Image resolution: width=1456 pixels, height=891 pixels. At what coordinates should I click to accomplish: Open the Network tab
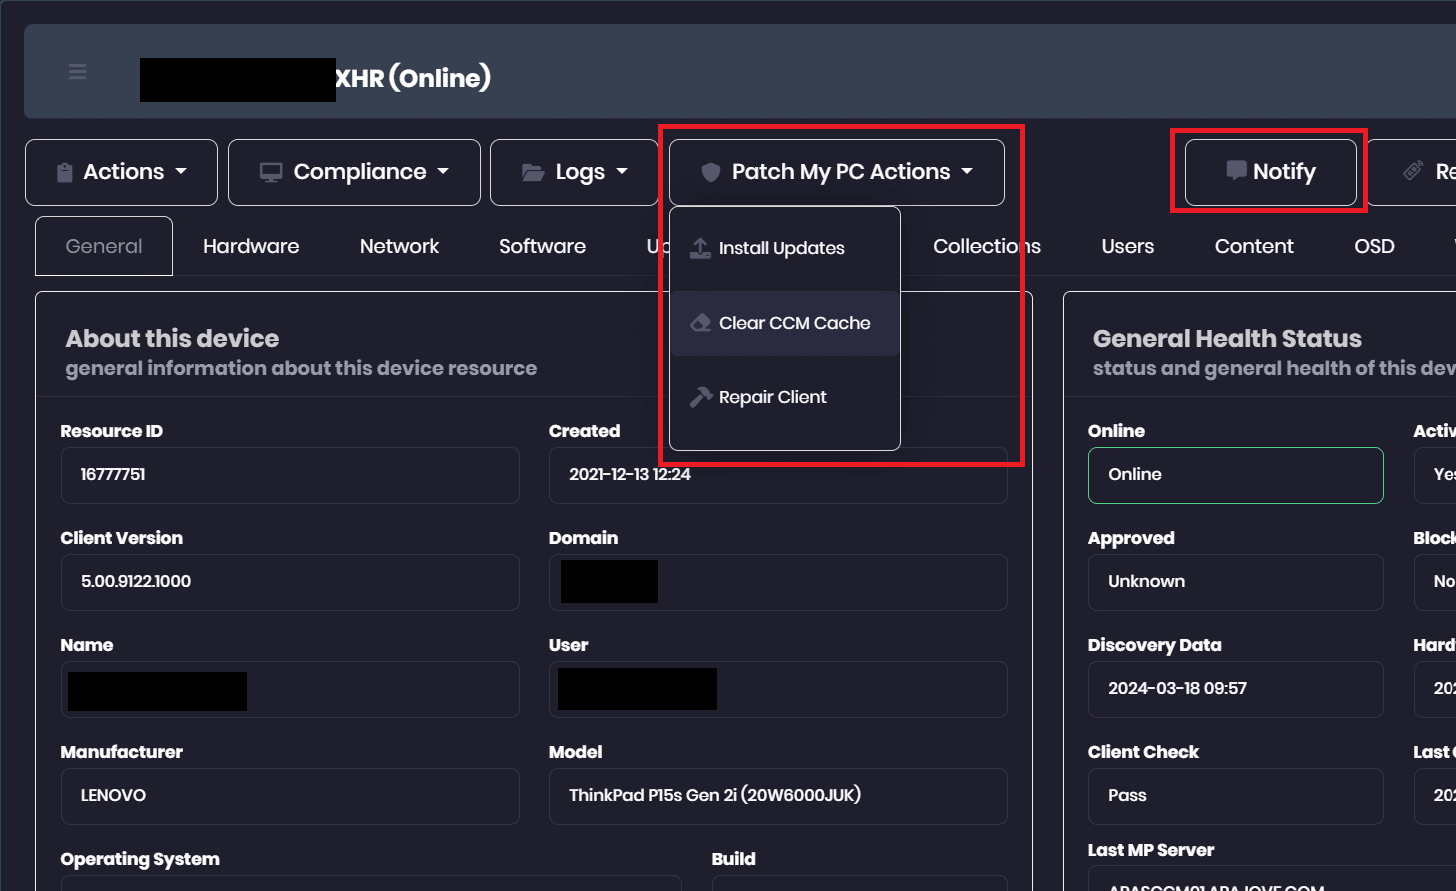tap(399, 246)
